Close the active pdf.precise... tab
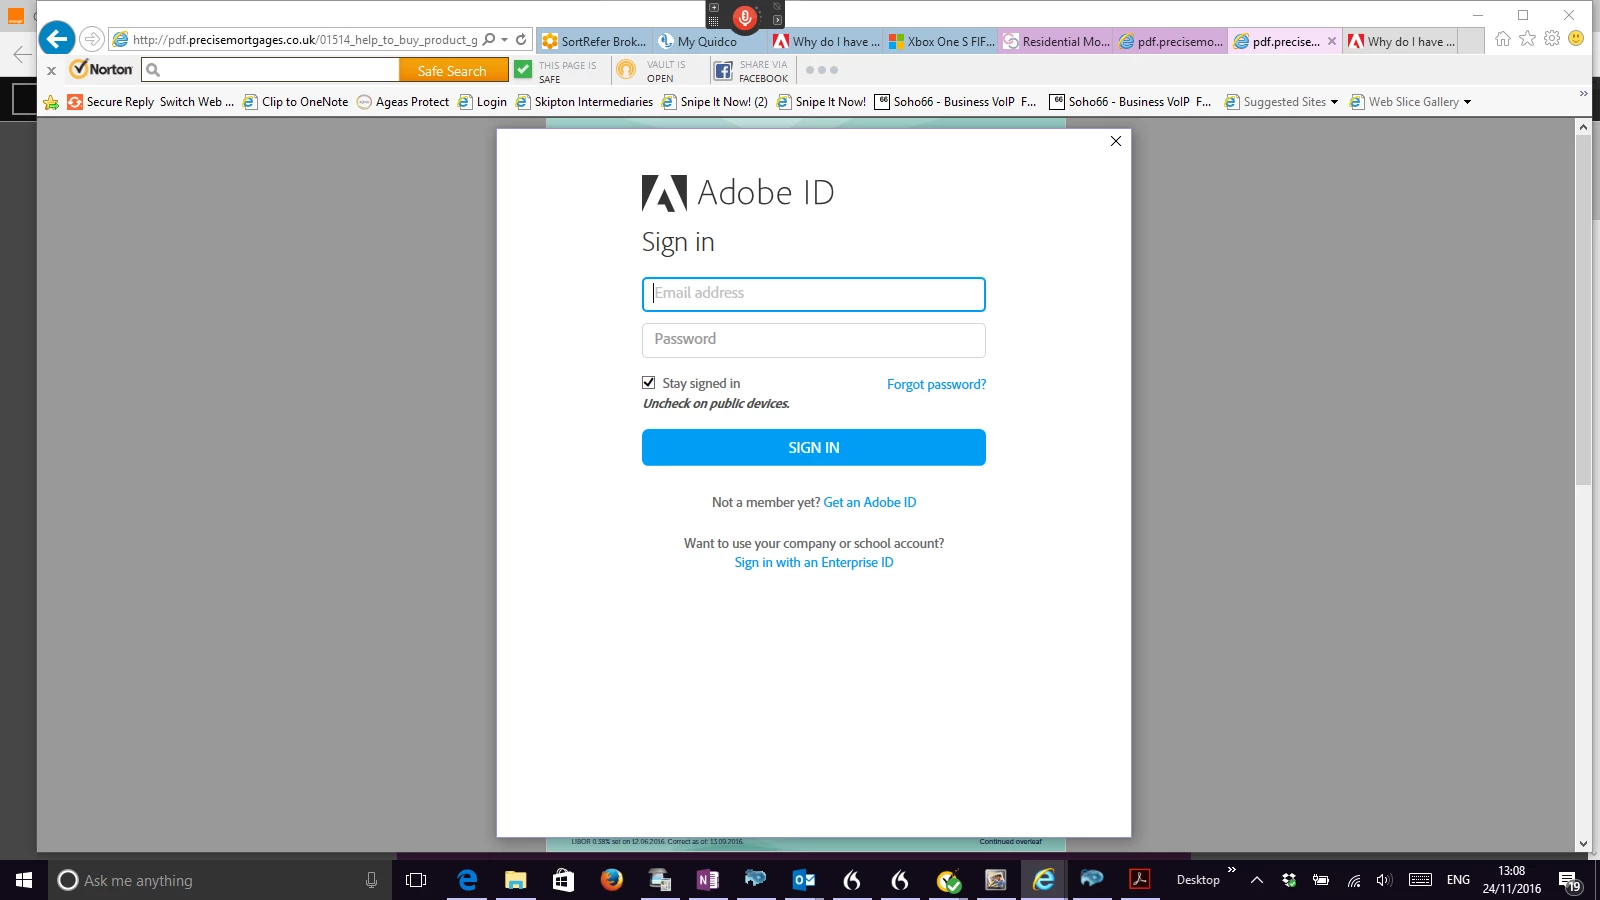 [x=1332, y=41]
